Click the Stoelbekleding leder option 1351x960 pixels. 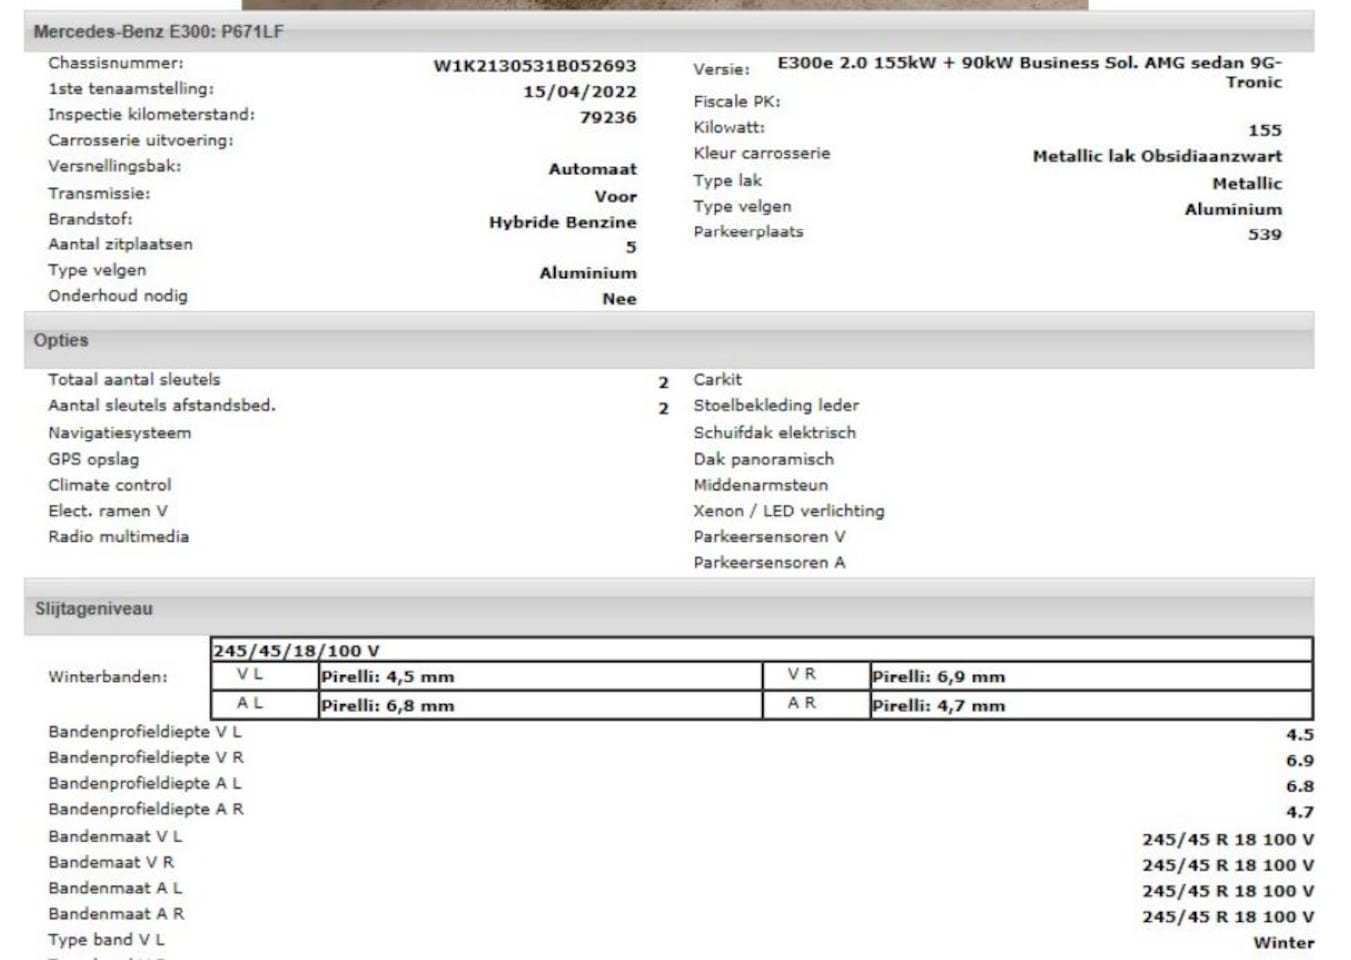[776, 405]
